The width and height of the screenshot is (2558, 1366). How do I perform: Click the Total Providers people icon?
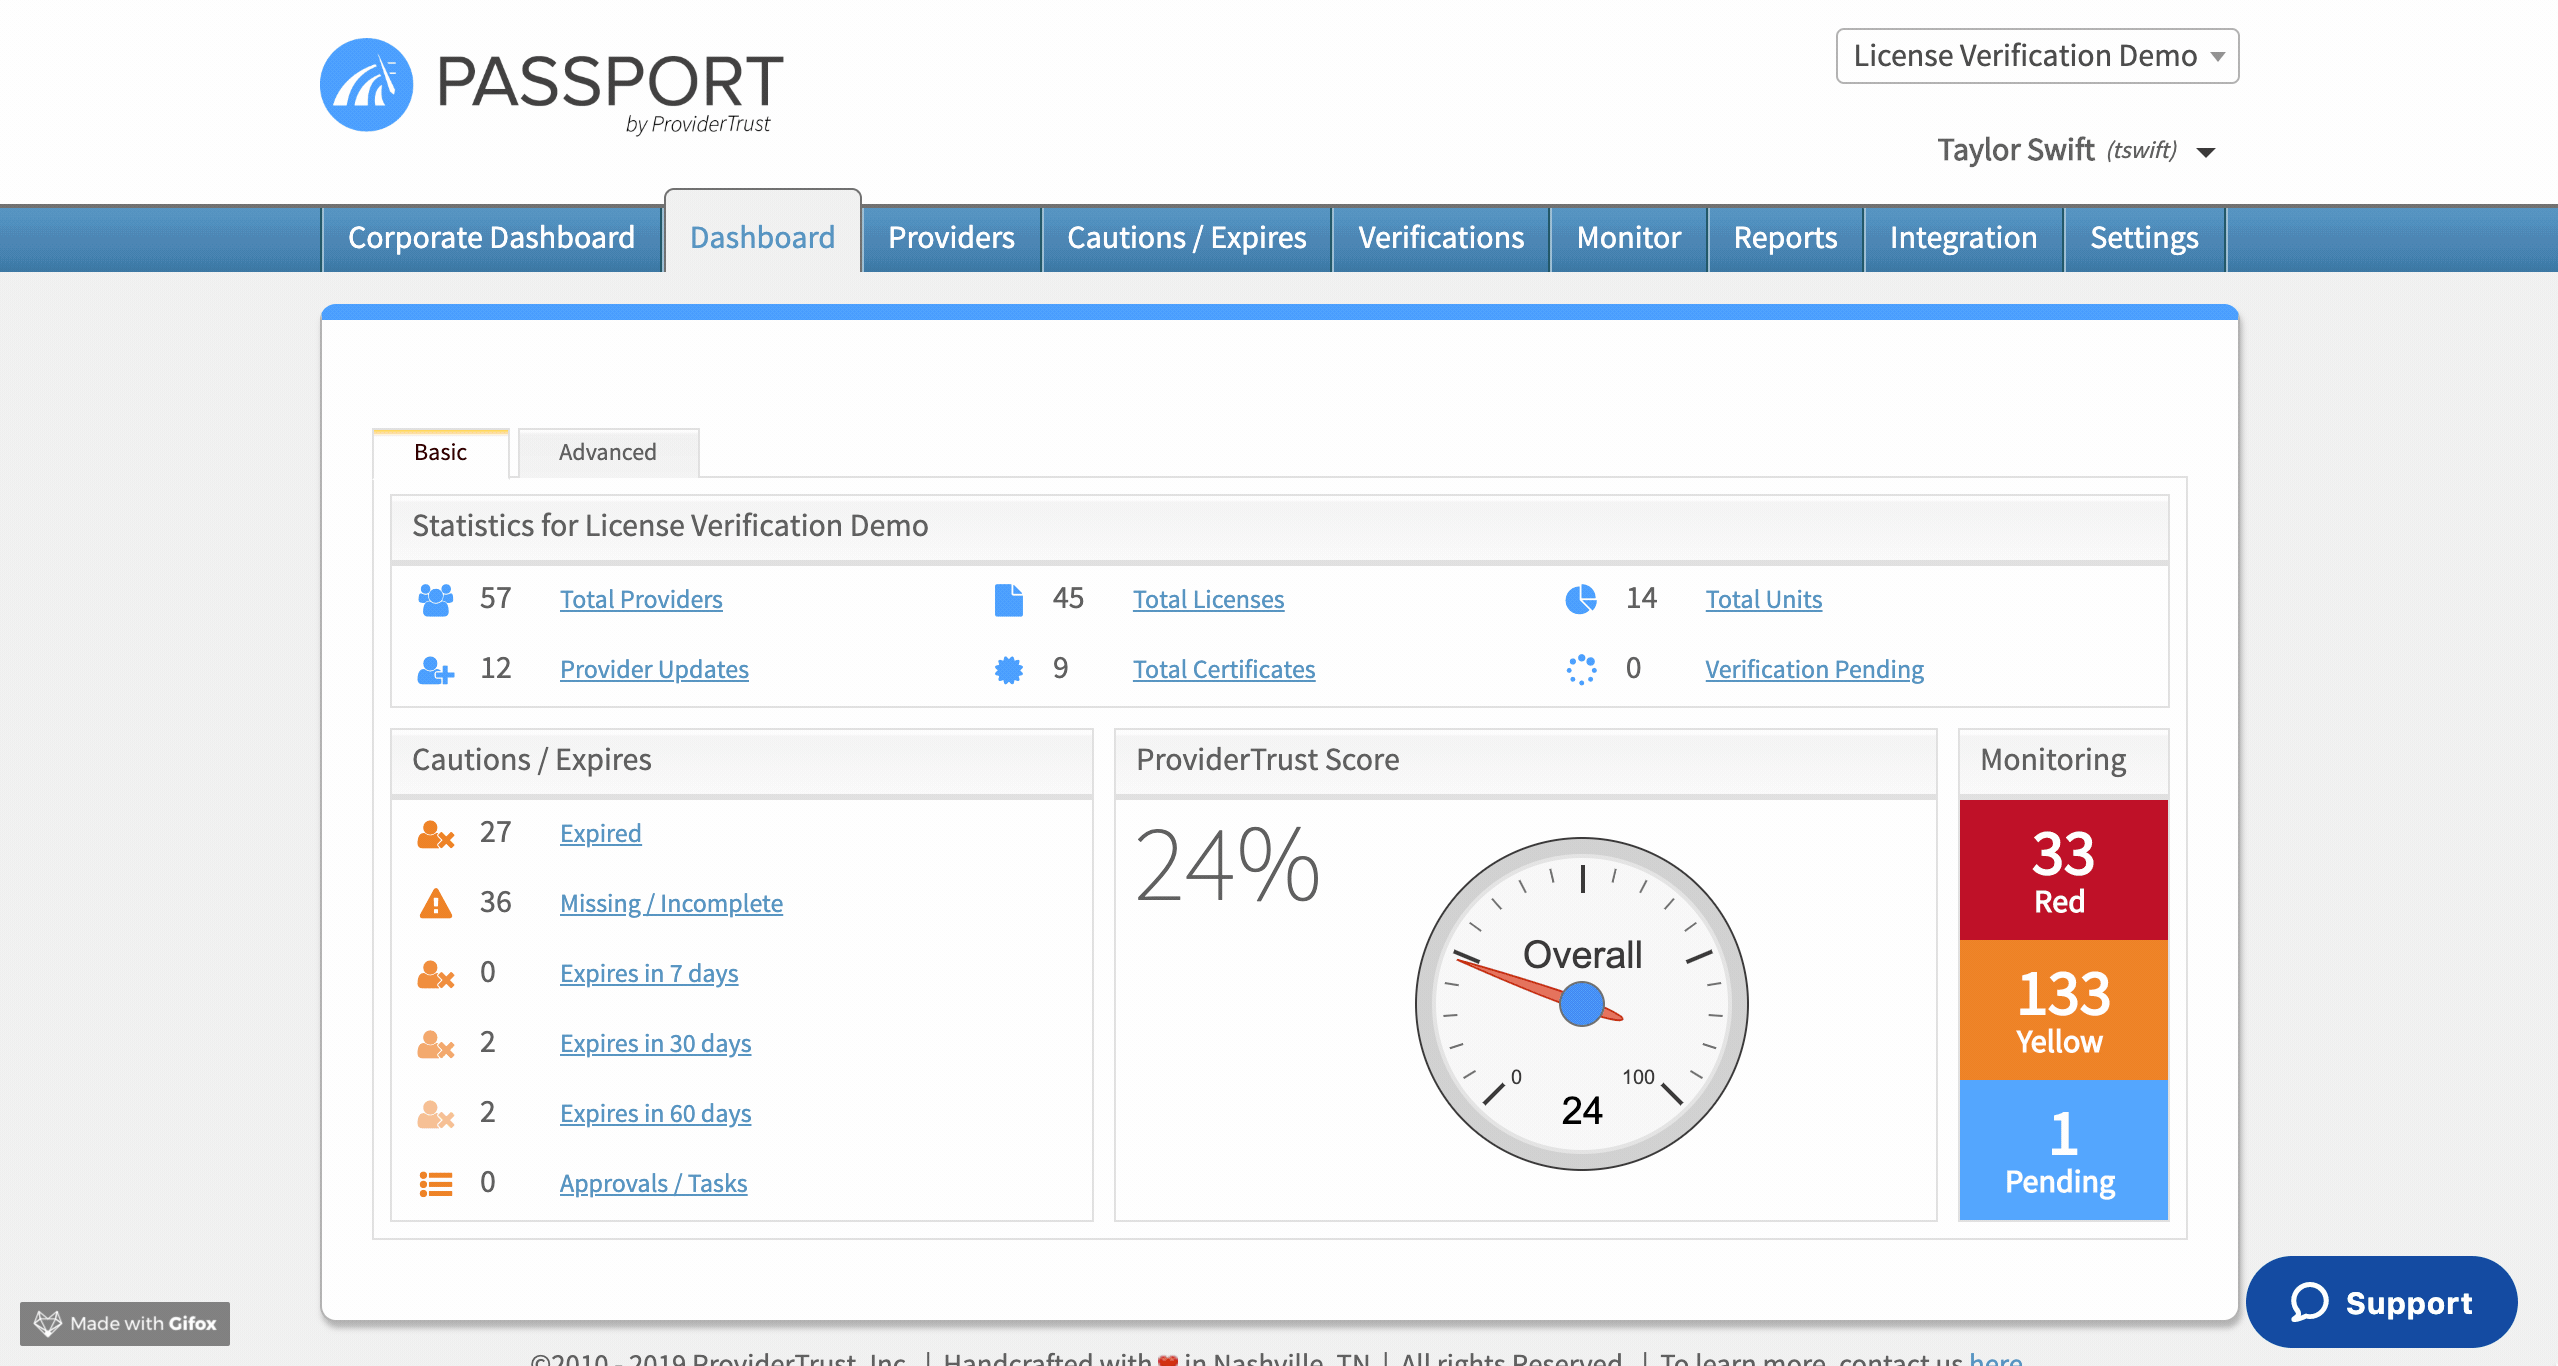coord(435,599)
